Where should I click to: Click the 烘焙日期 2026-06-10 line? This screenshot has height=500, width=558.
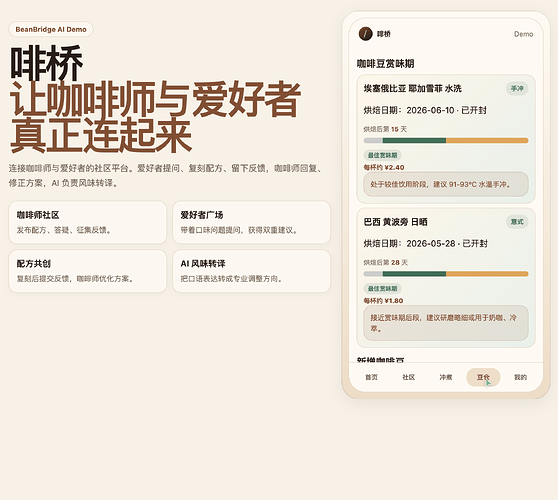click(x=425, y=110)
